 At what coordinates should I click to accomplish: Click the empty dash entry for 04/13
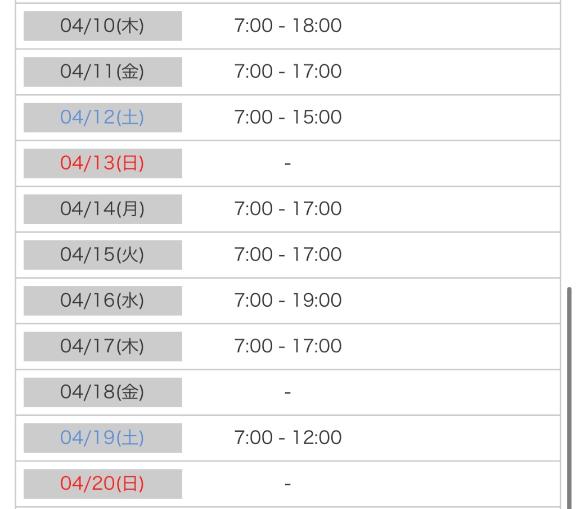pyautogui.click(x=288, y=163)
